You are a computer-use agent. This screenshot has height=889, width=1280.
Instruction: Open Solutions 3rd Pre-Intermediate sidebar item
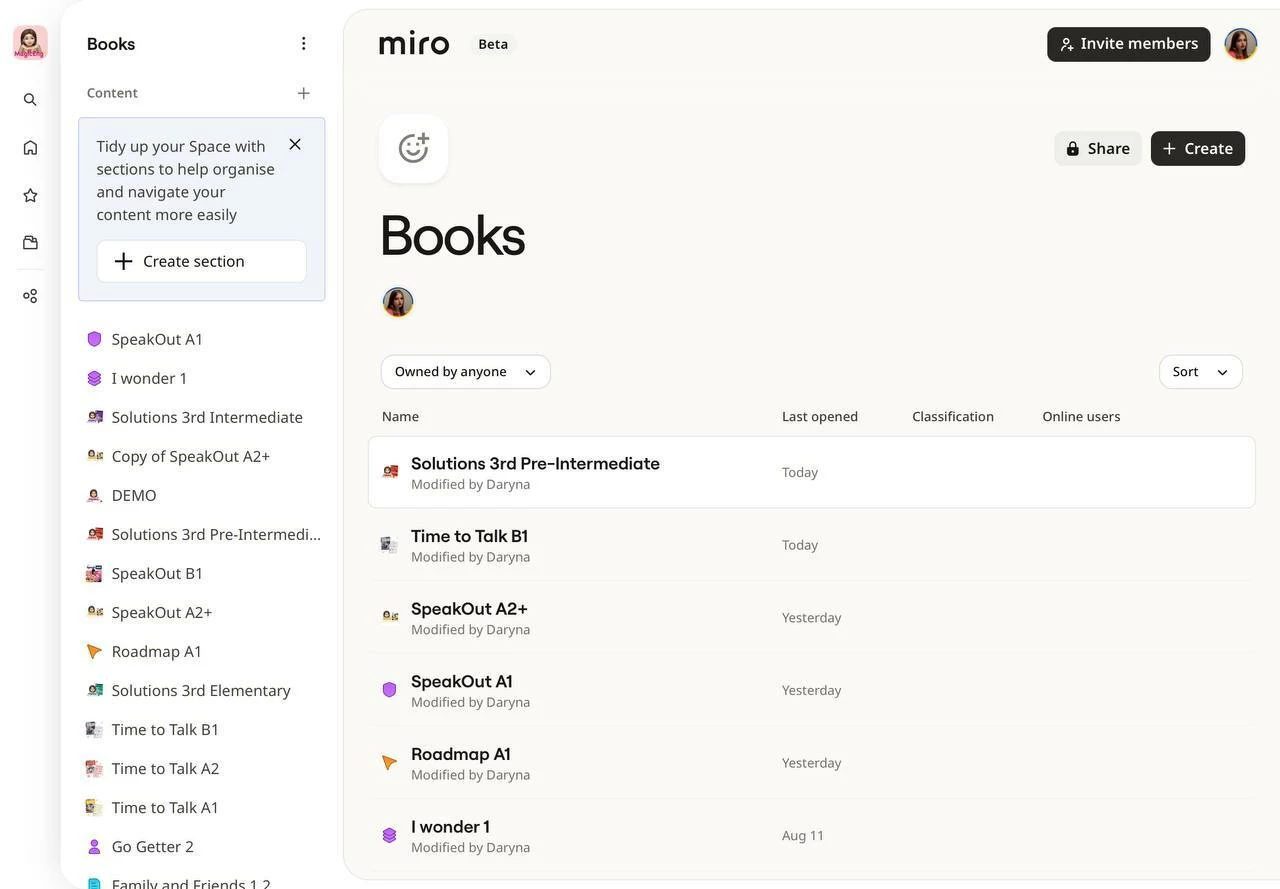point(202,534)
